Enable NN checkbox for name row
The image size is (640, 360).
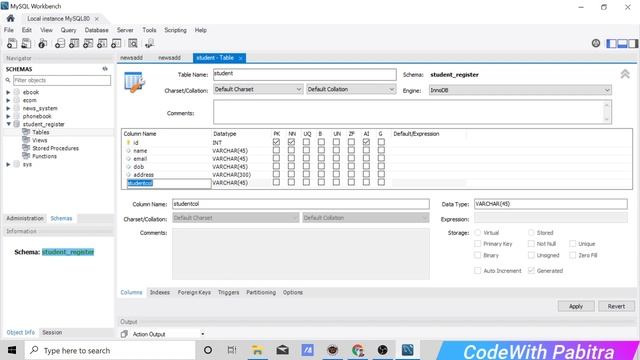tap(291, 150)
